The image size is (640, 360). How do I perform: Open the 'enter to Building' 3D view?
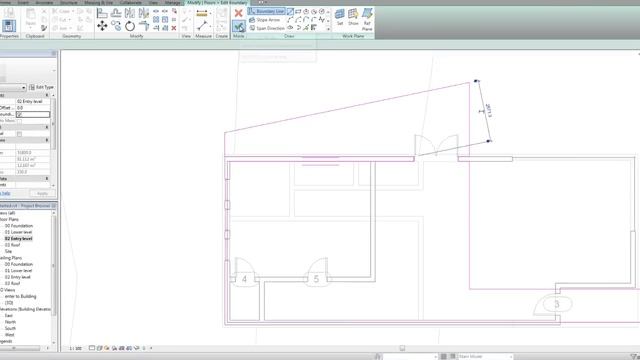coord(20,296)
